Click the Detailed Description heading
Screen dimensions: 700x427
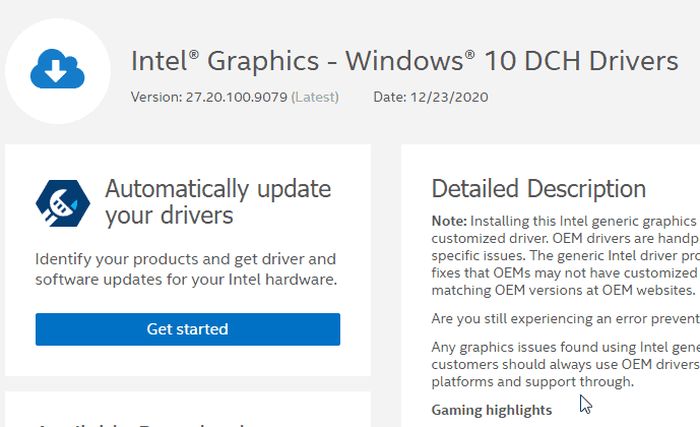click(538, 189)
